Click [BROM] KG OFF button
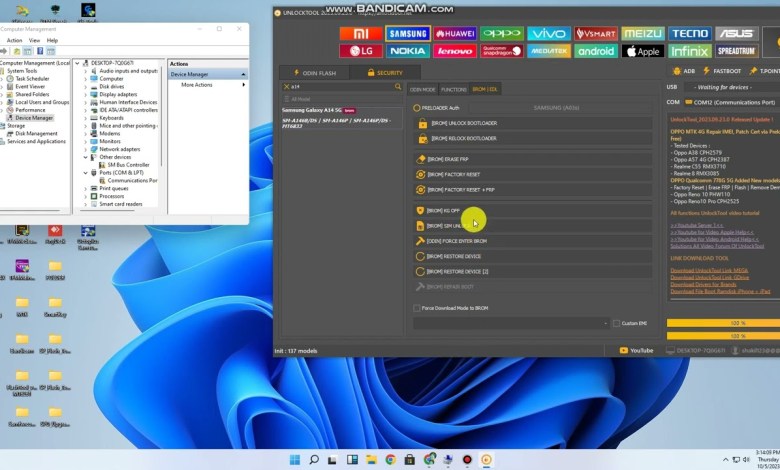Screen dimensions: 780x470 [x=532, y=211]
